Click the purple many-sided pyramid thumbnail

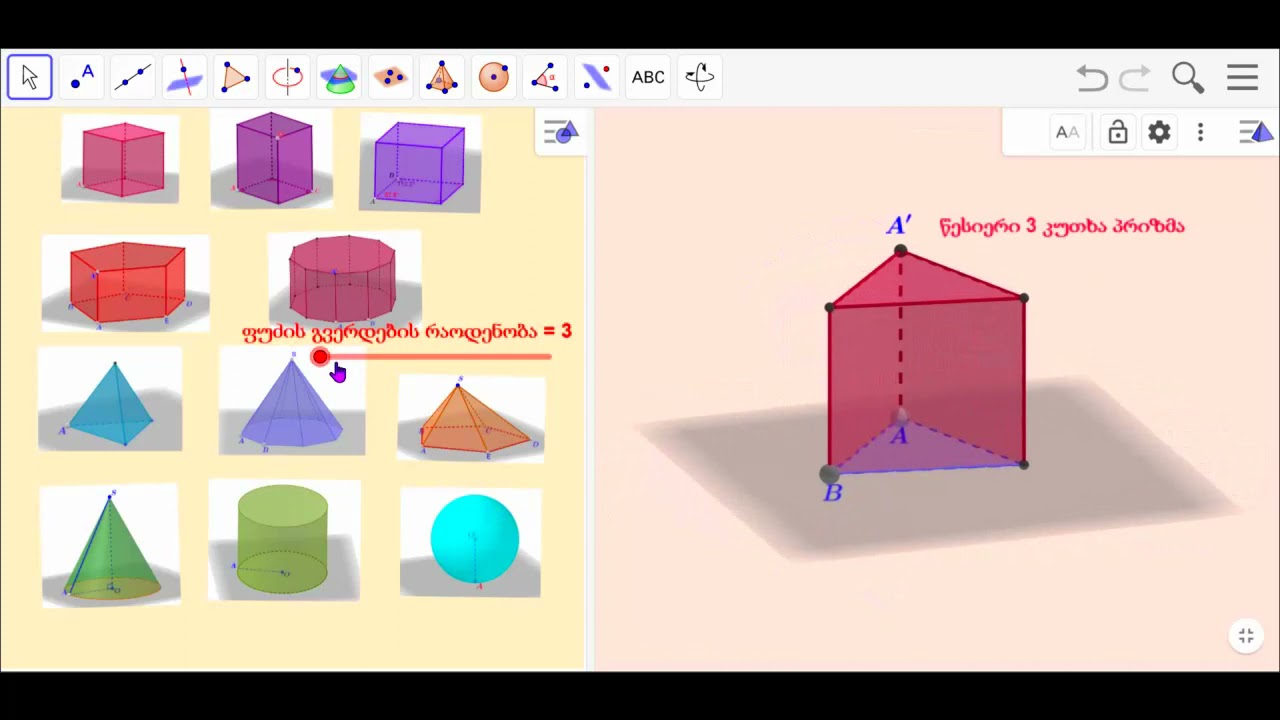coord(292,401)
